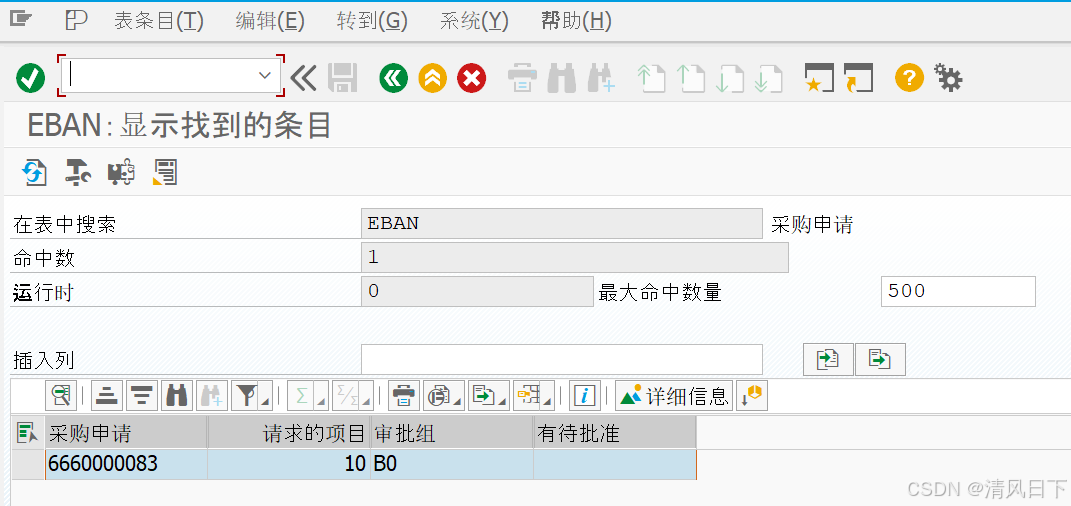Image resolution: width=1071 pixels, height=506 pixels.
Task: Click the B0 cell in 审批组
Action: pos(451,464)
